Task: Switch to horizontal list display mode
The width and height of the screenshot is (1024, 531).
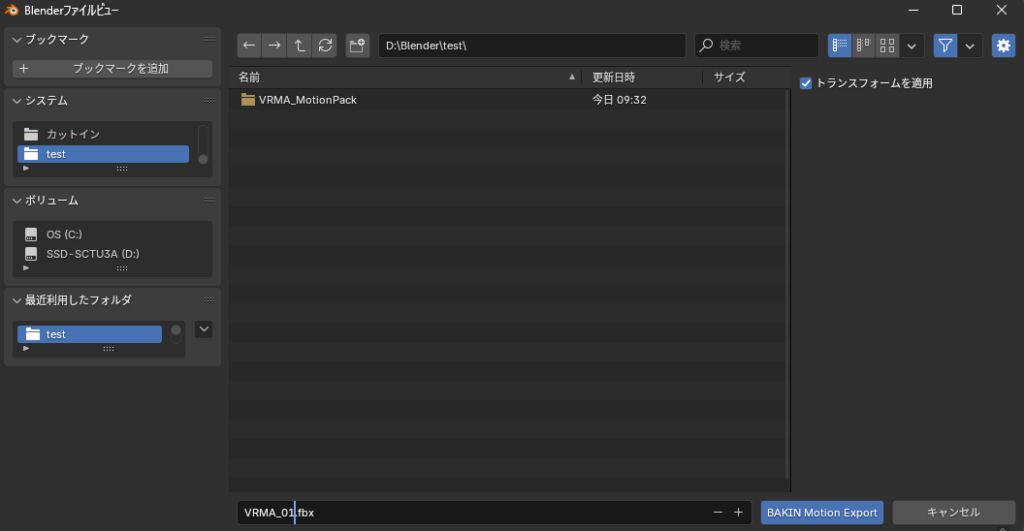Action: pyautogui.click(x=863, y=46)
